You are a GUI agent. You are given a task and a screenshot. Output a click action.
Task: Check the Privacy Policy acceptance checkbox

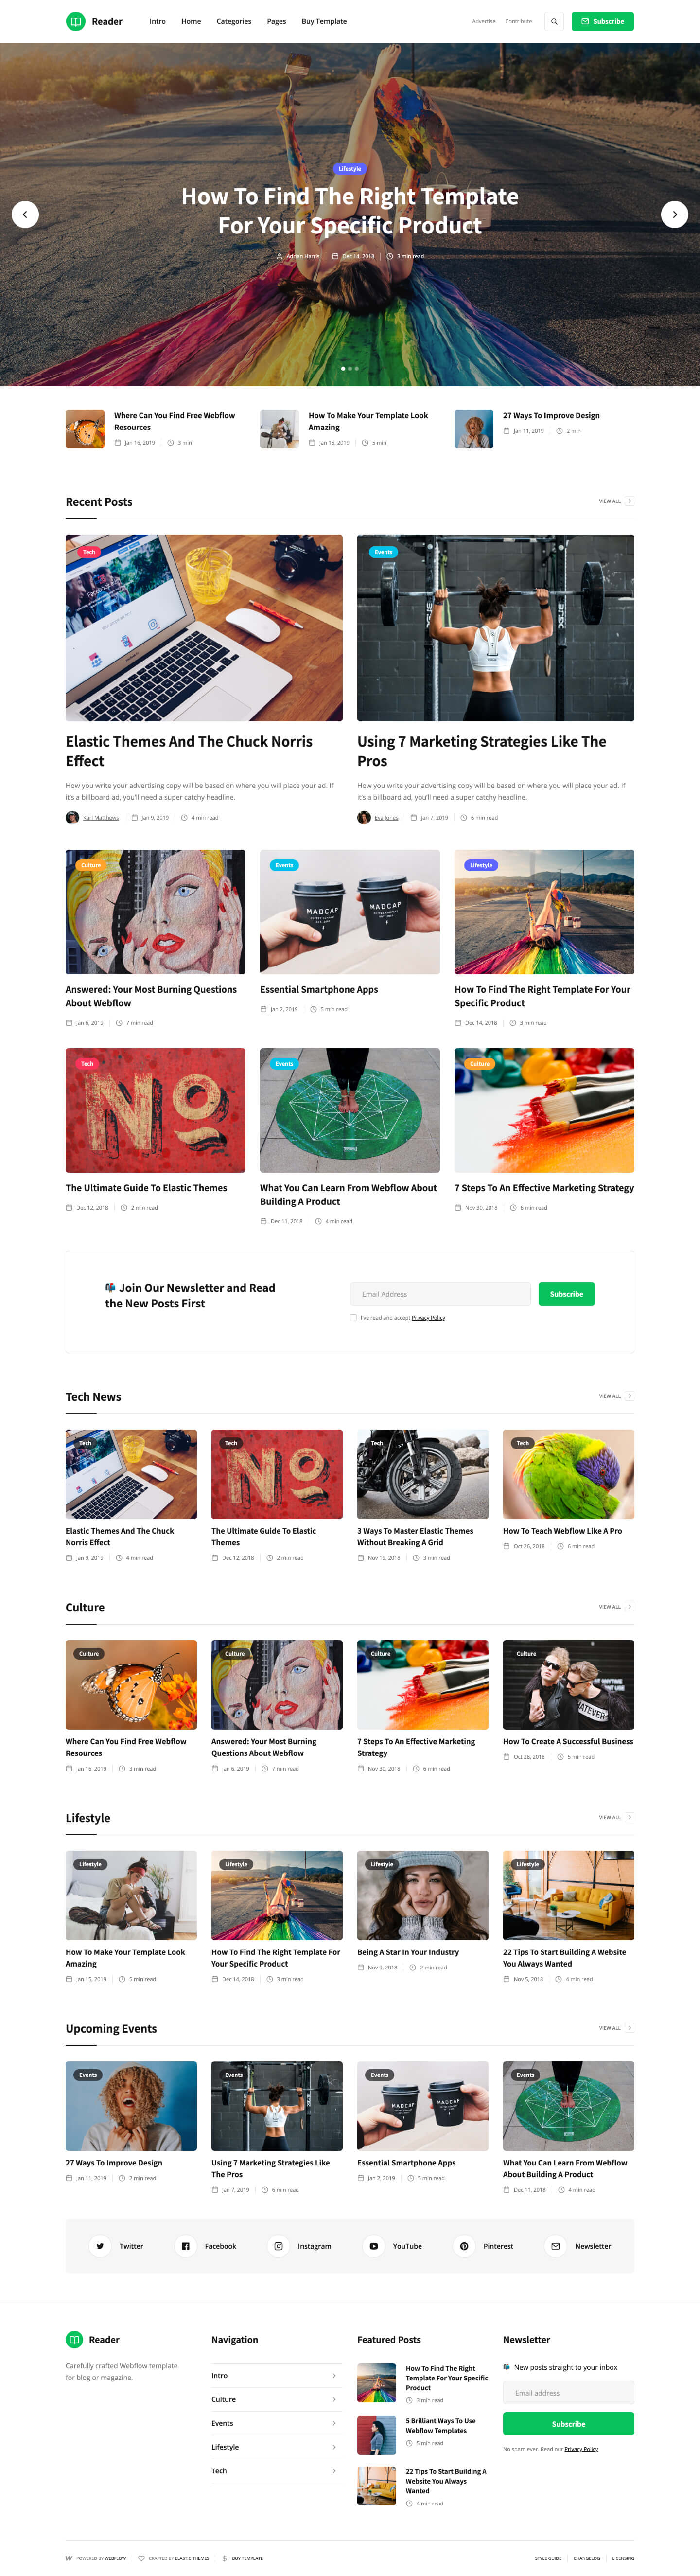[353, 1317]
